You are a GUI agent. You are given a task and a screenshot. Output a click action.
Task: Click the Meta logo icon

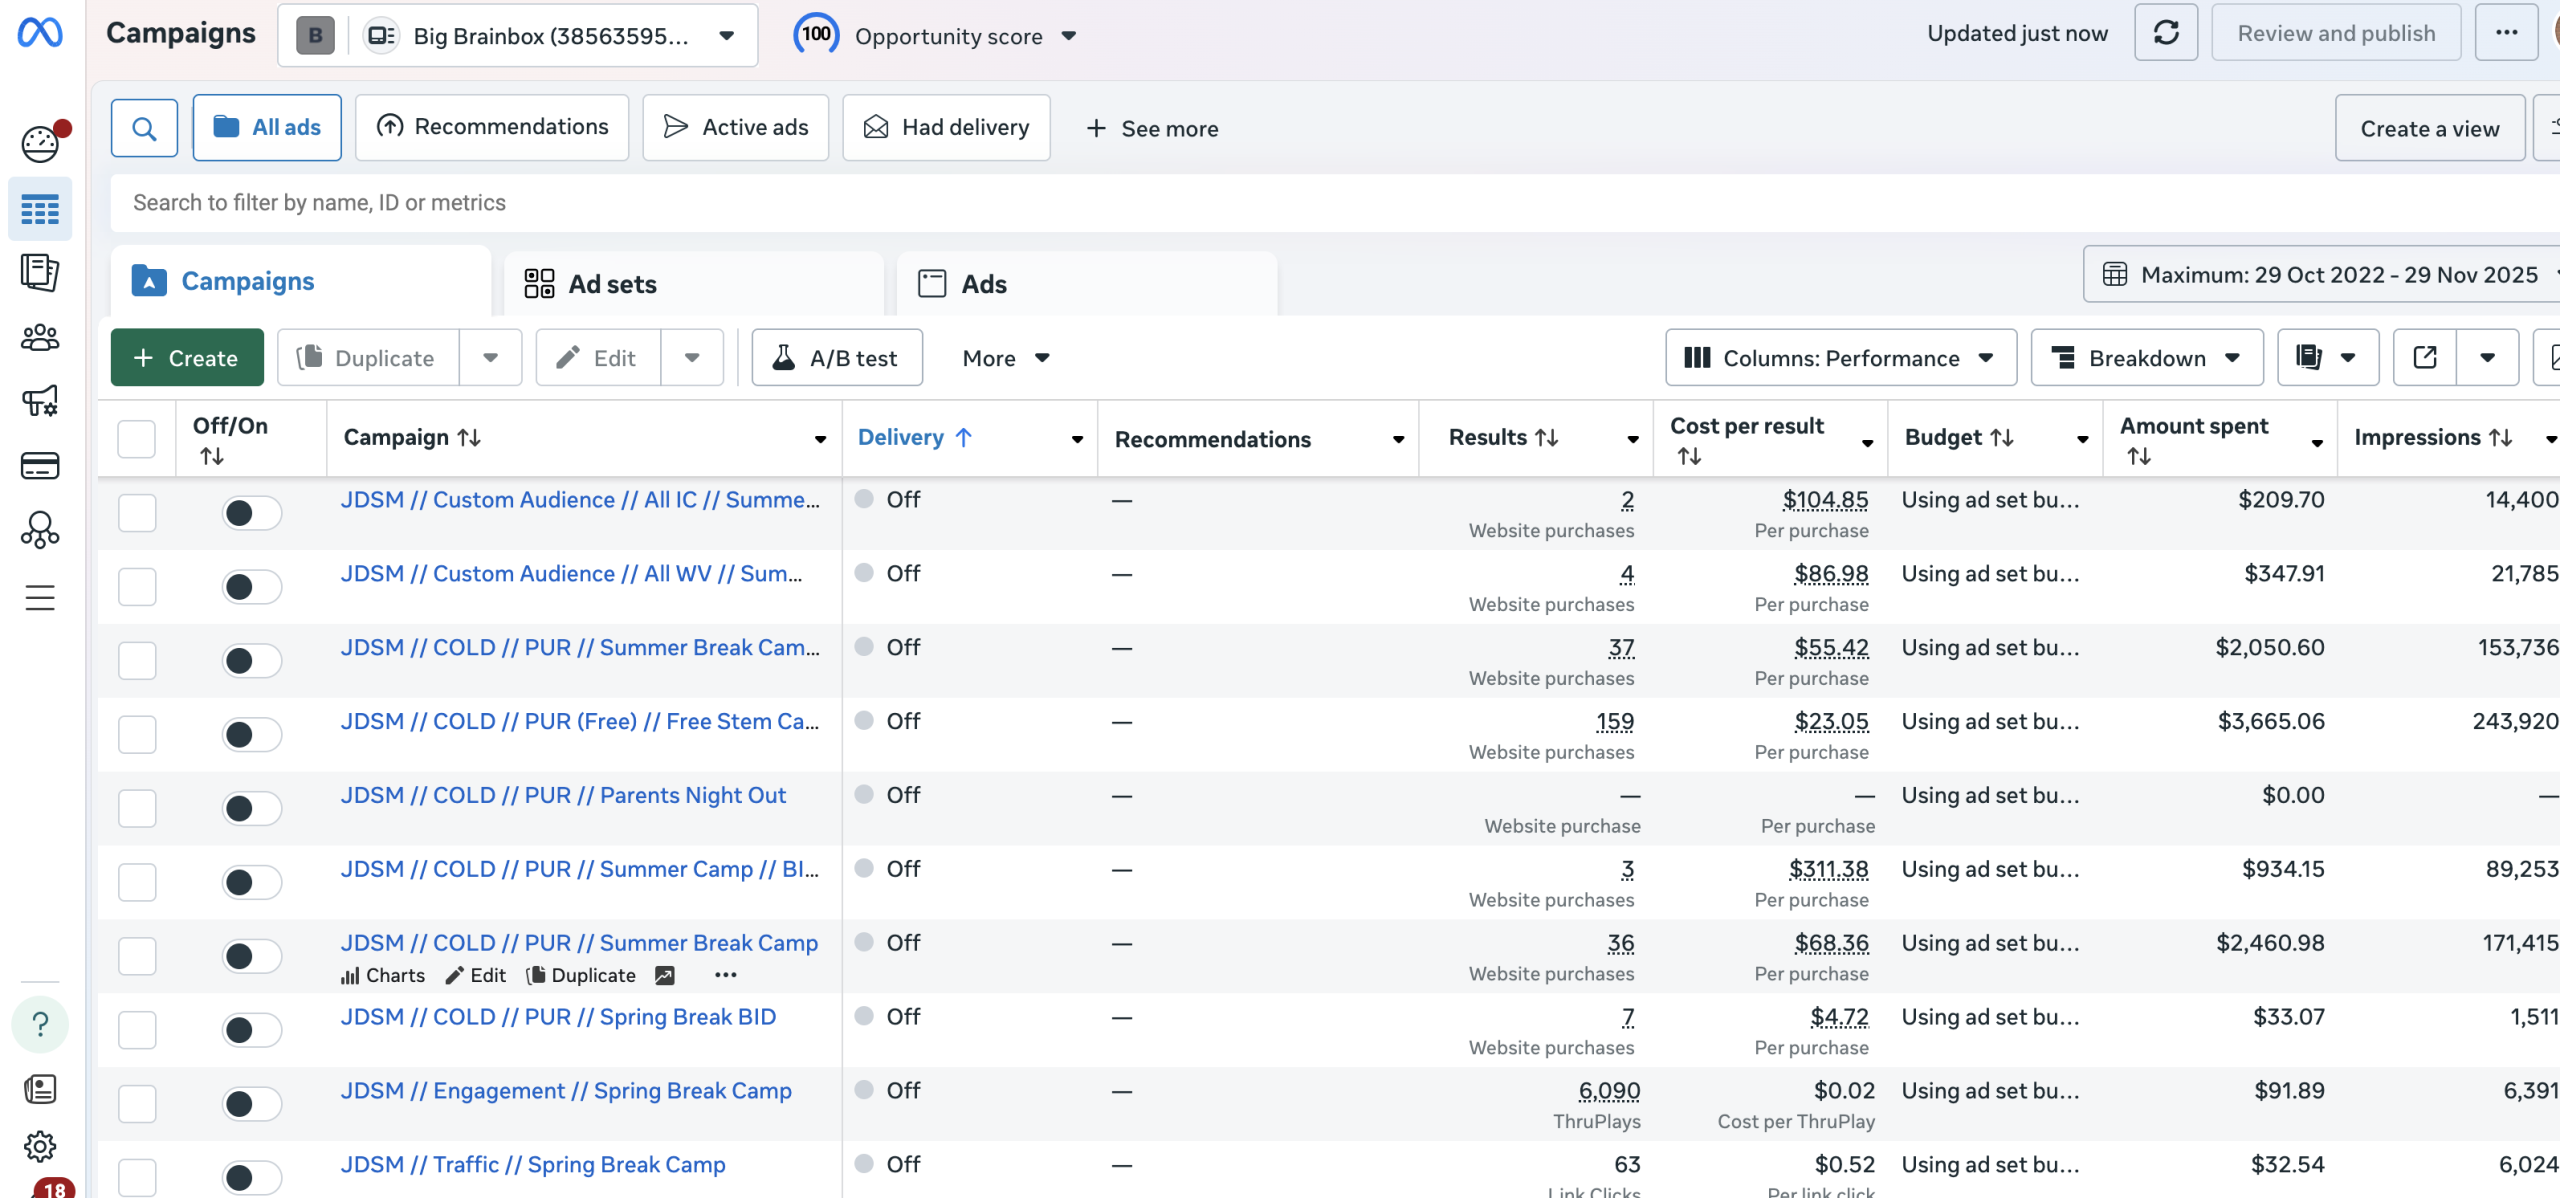pyautogui.click(x=40, y=33)
